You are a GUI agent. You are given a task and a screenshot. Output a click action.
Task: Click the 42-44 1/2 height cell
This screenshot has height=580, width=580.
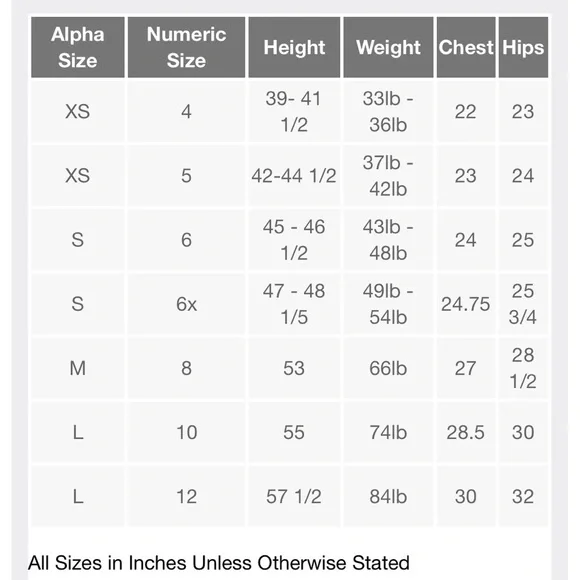click(294, 176)
